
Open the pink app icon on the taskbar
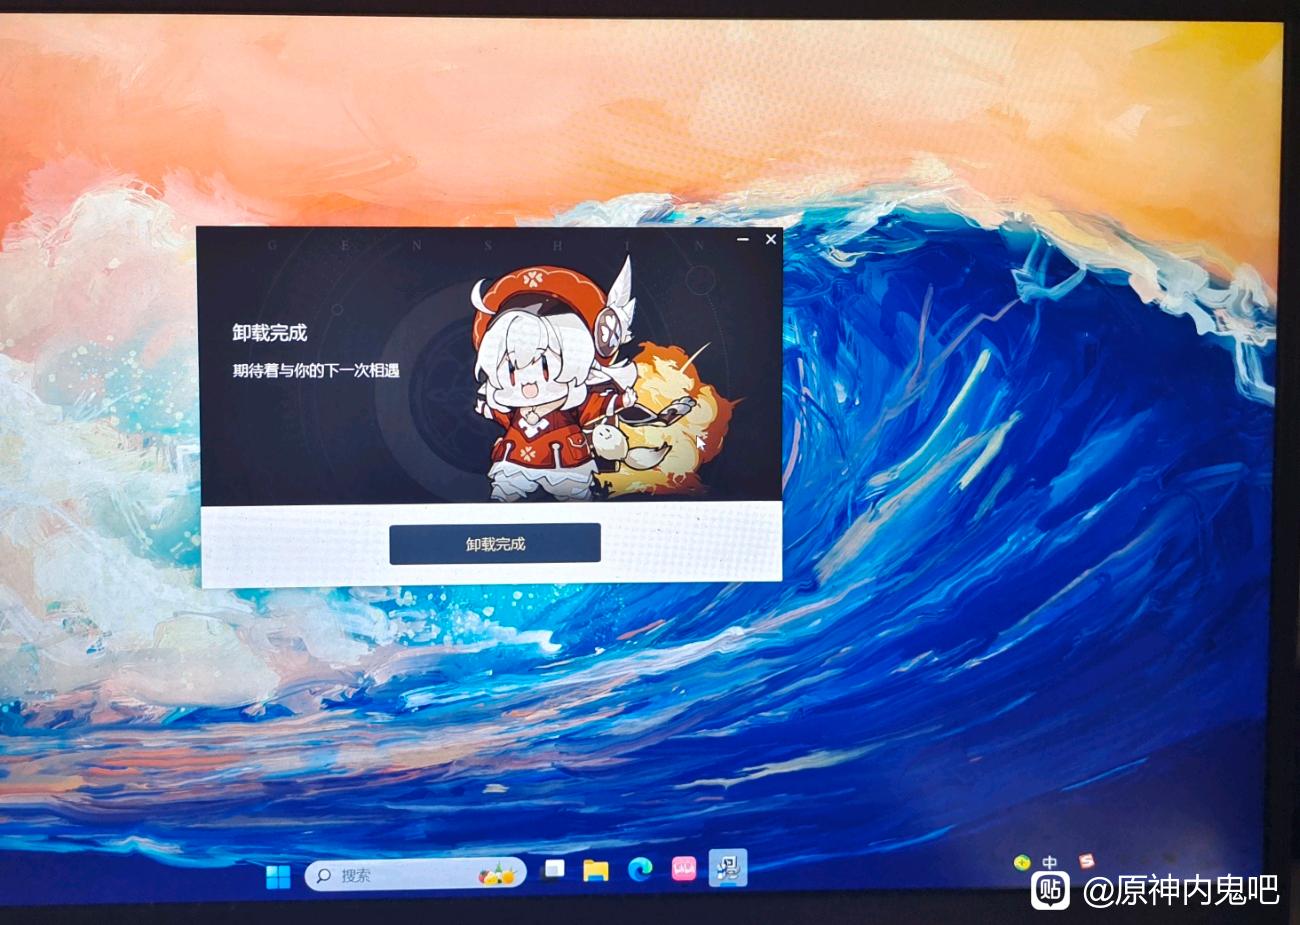pyautogui.click(x=684, y=870)
